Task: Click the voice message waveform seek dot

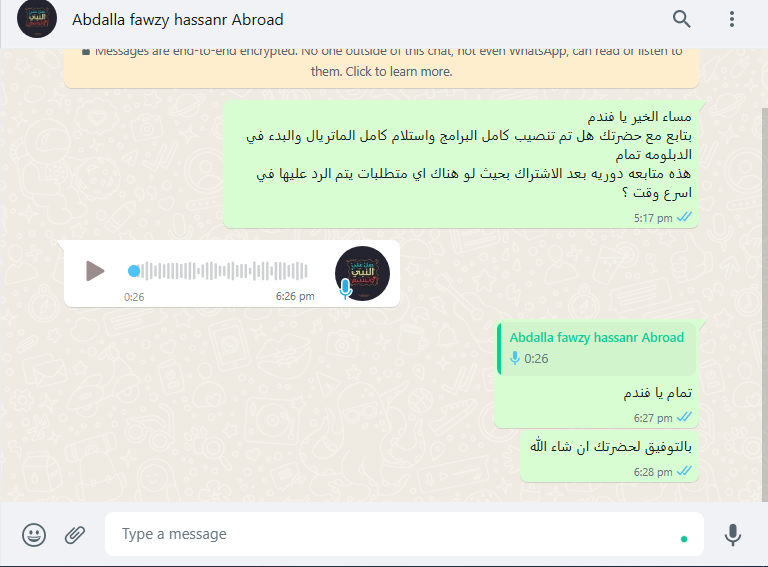Action: click(134, 271)
